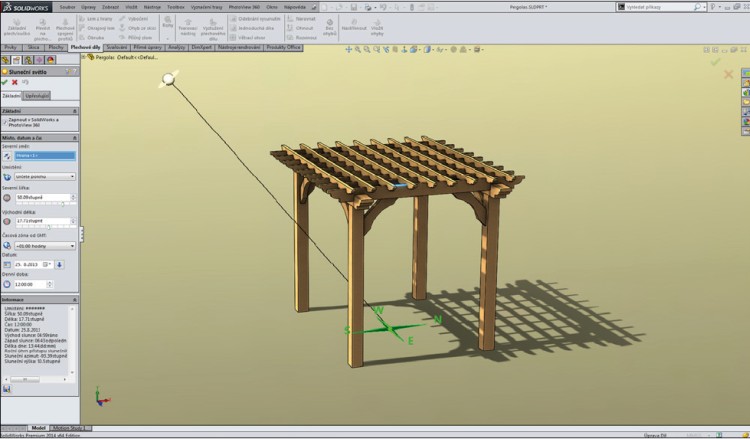Click the Rohy corners tool
This screenshot has height=439, width=750.
click(167, 22)
